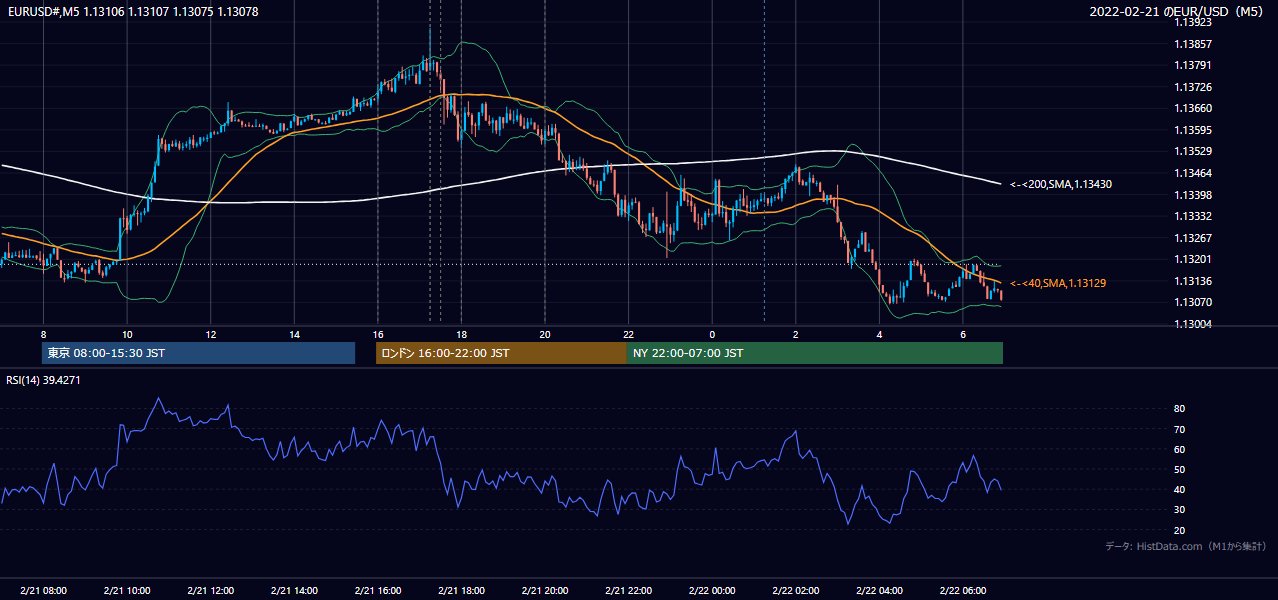The width and height of the screenshot is (1278, 600).
Task: Click the date label 2/21 18:00
Action: (x=461, y=590)
